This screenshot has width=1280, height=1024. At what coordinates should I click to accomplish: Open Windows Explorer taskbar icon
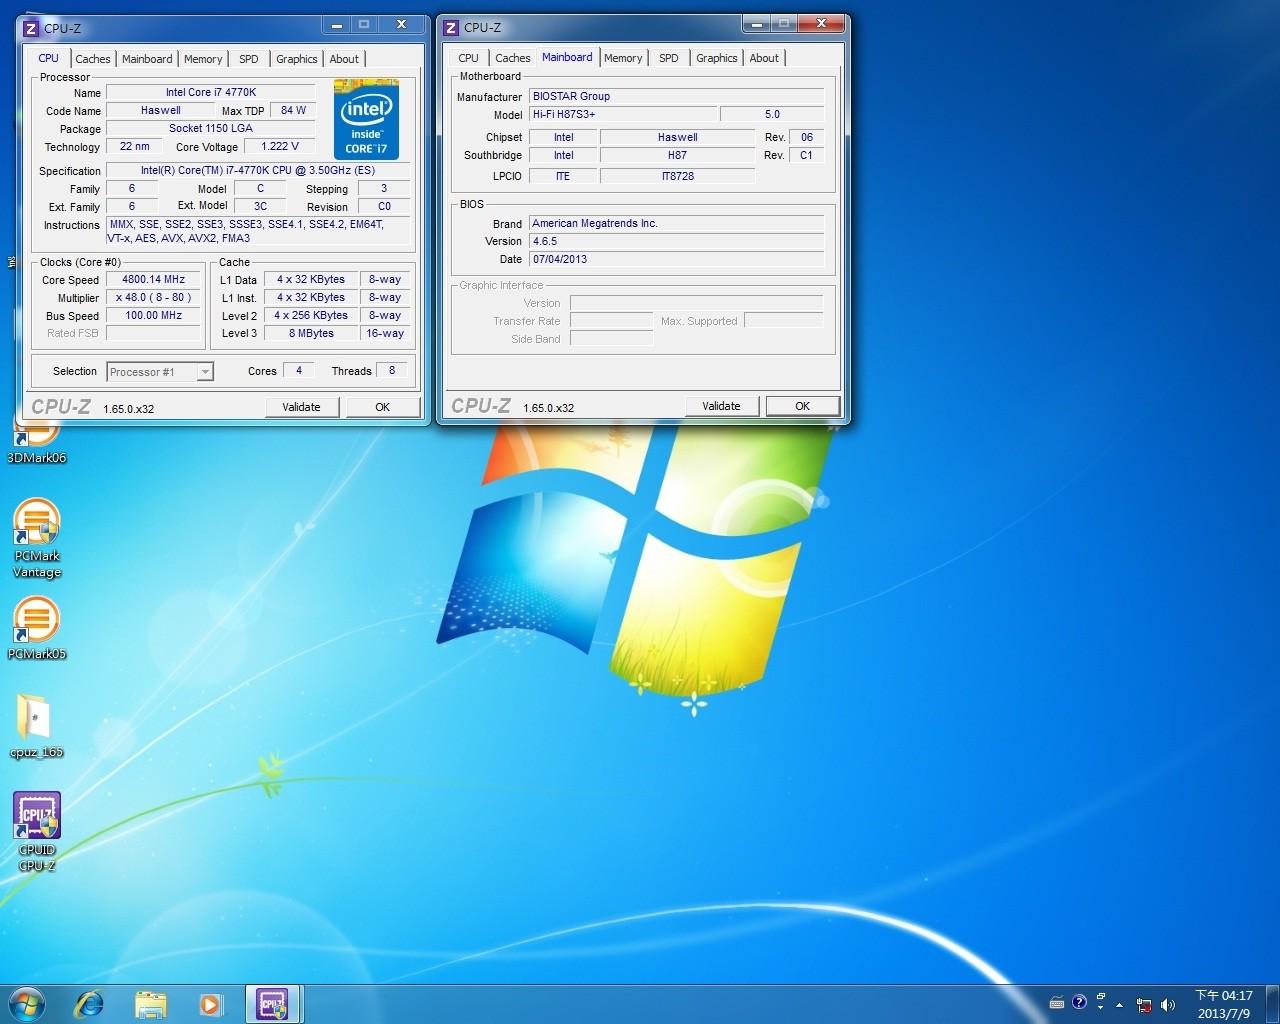pos(150,1004)
